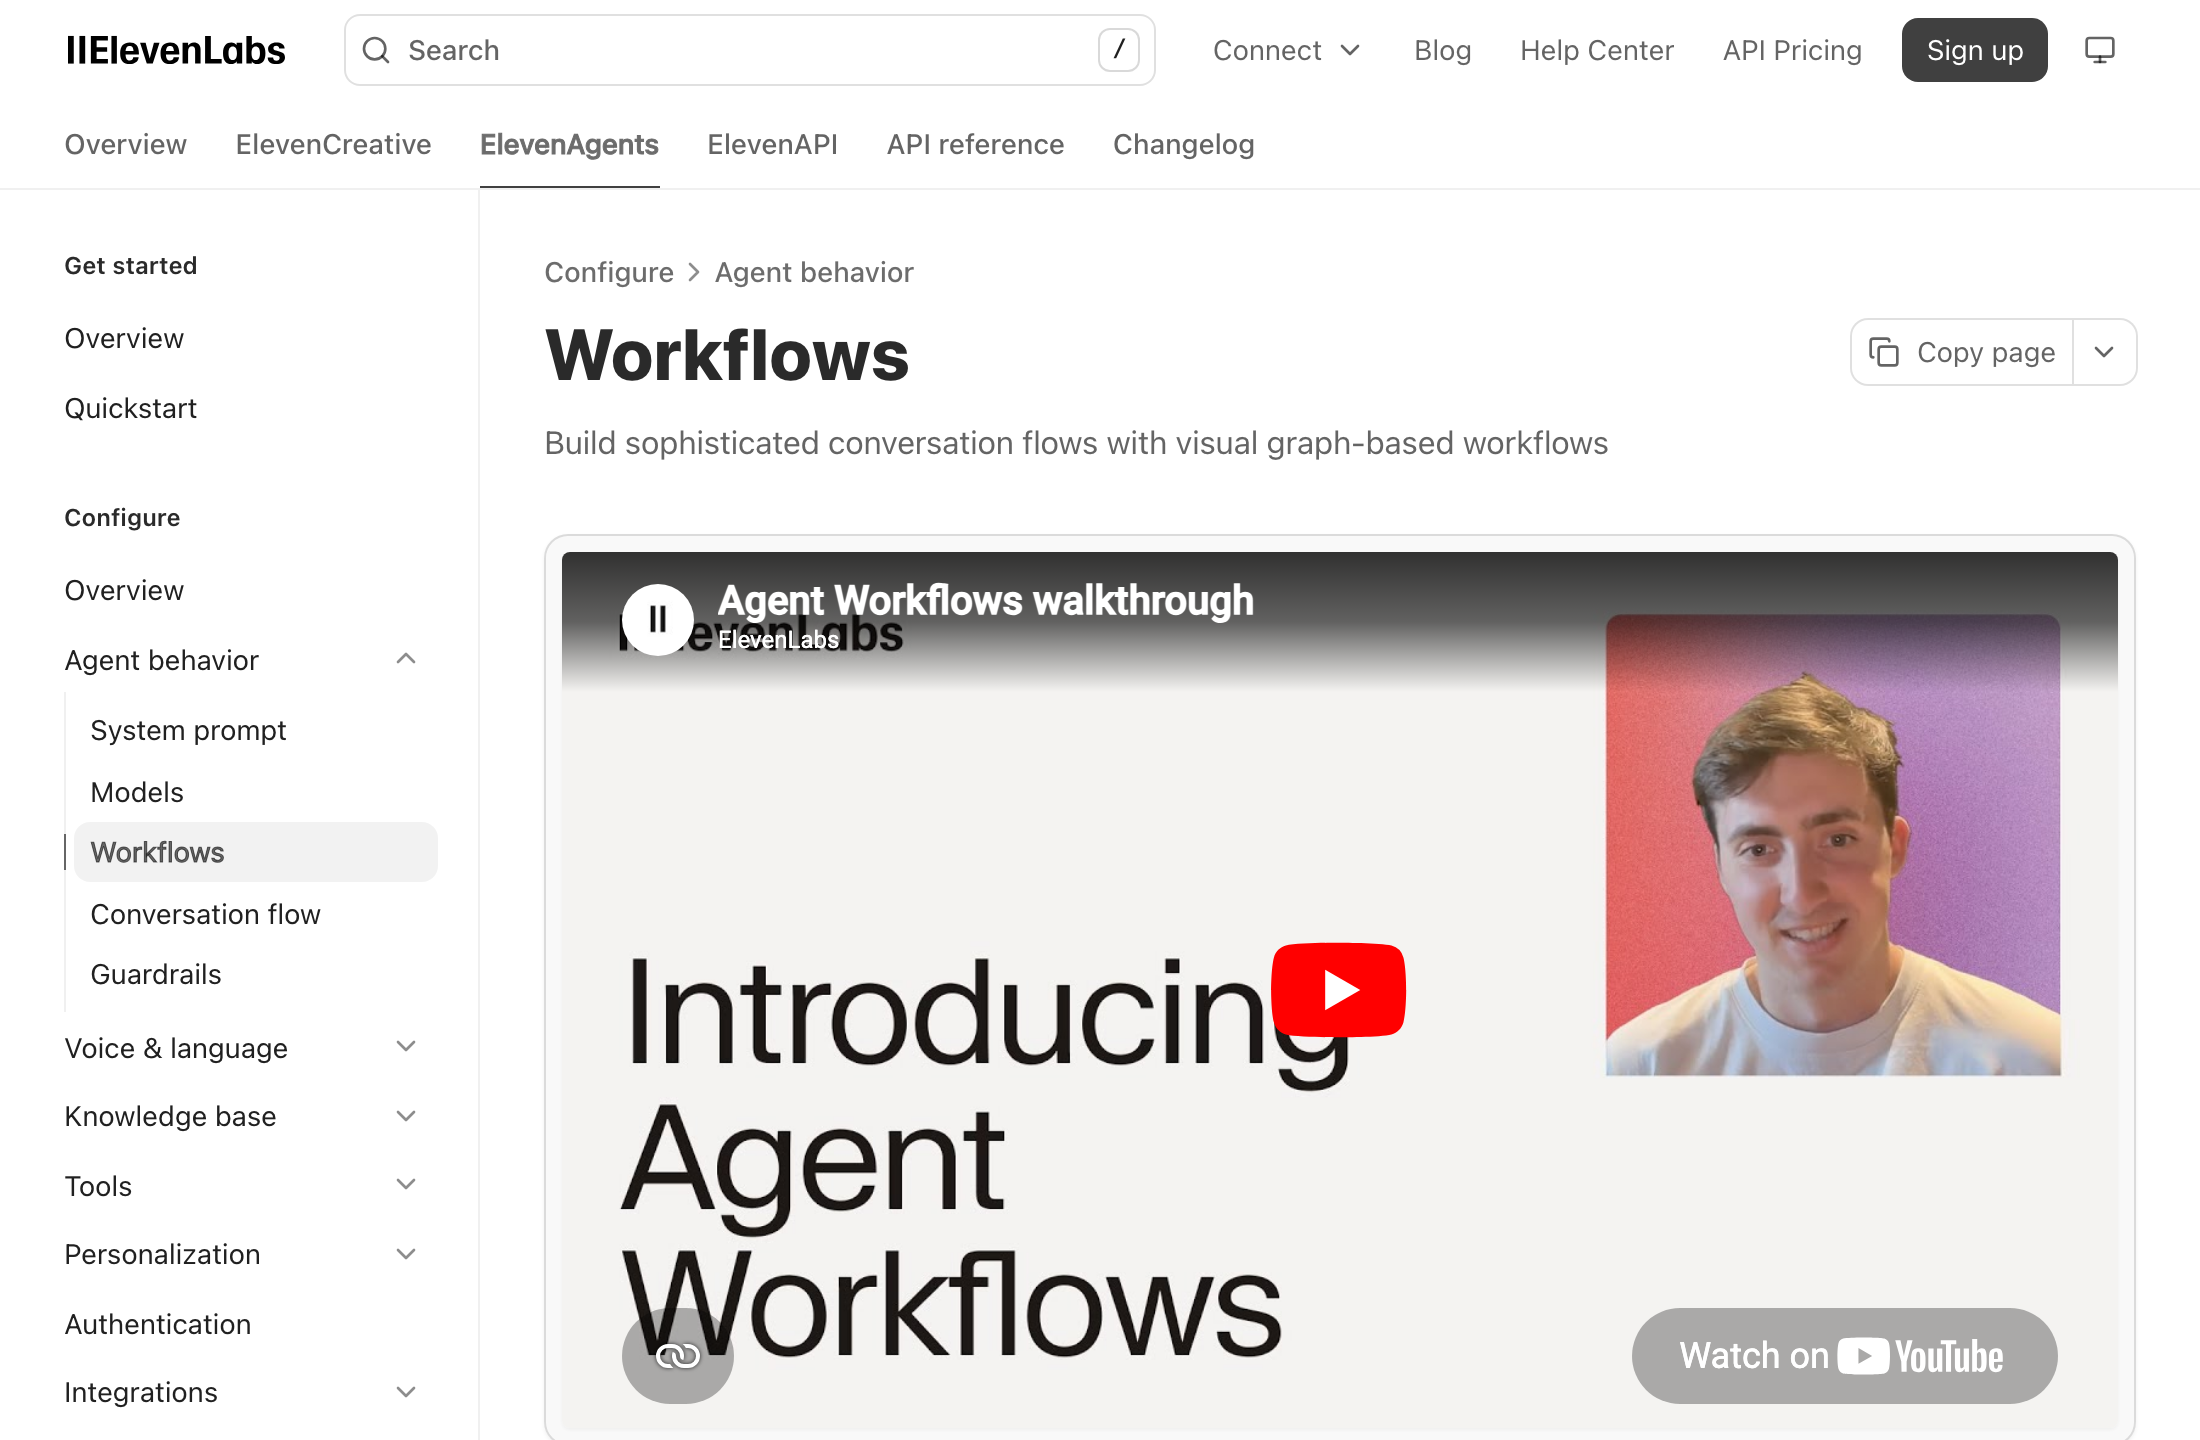Open the Copy page options chevron
Viewport: 2200px width, 1440px height.
[x=2104, y=352]
